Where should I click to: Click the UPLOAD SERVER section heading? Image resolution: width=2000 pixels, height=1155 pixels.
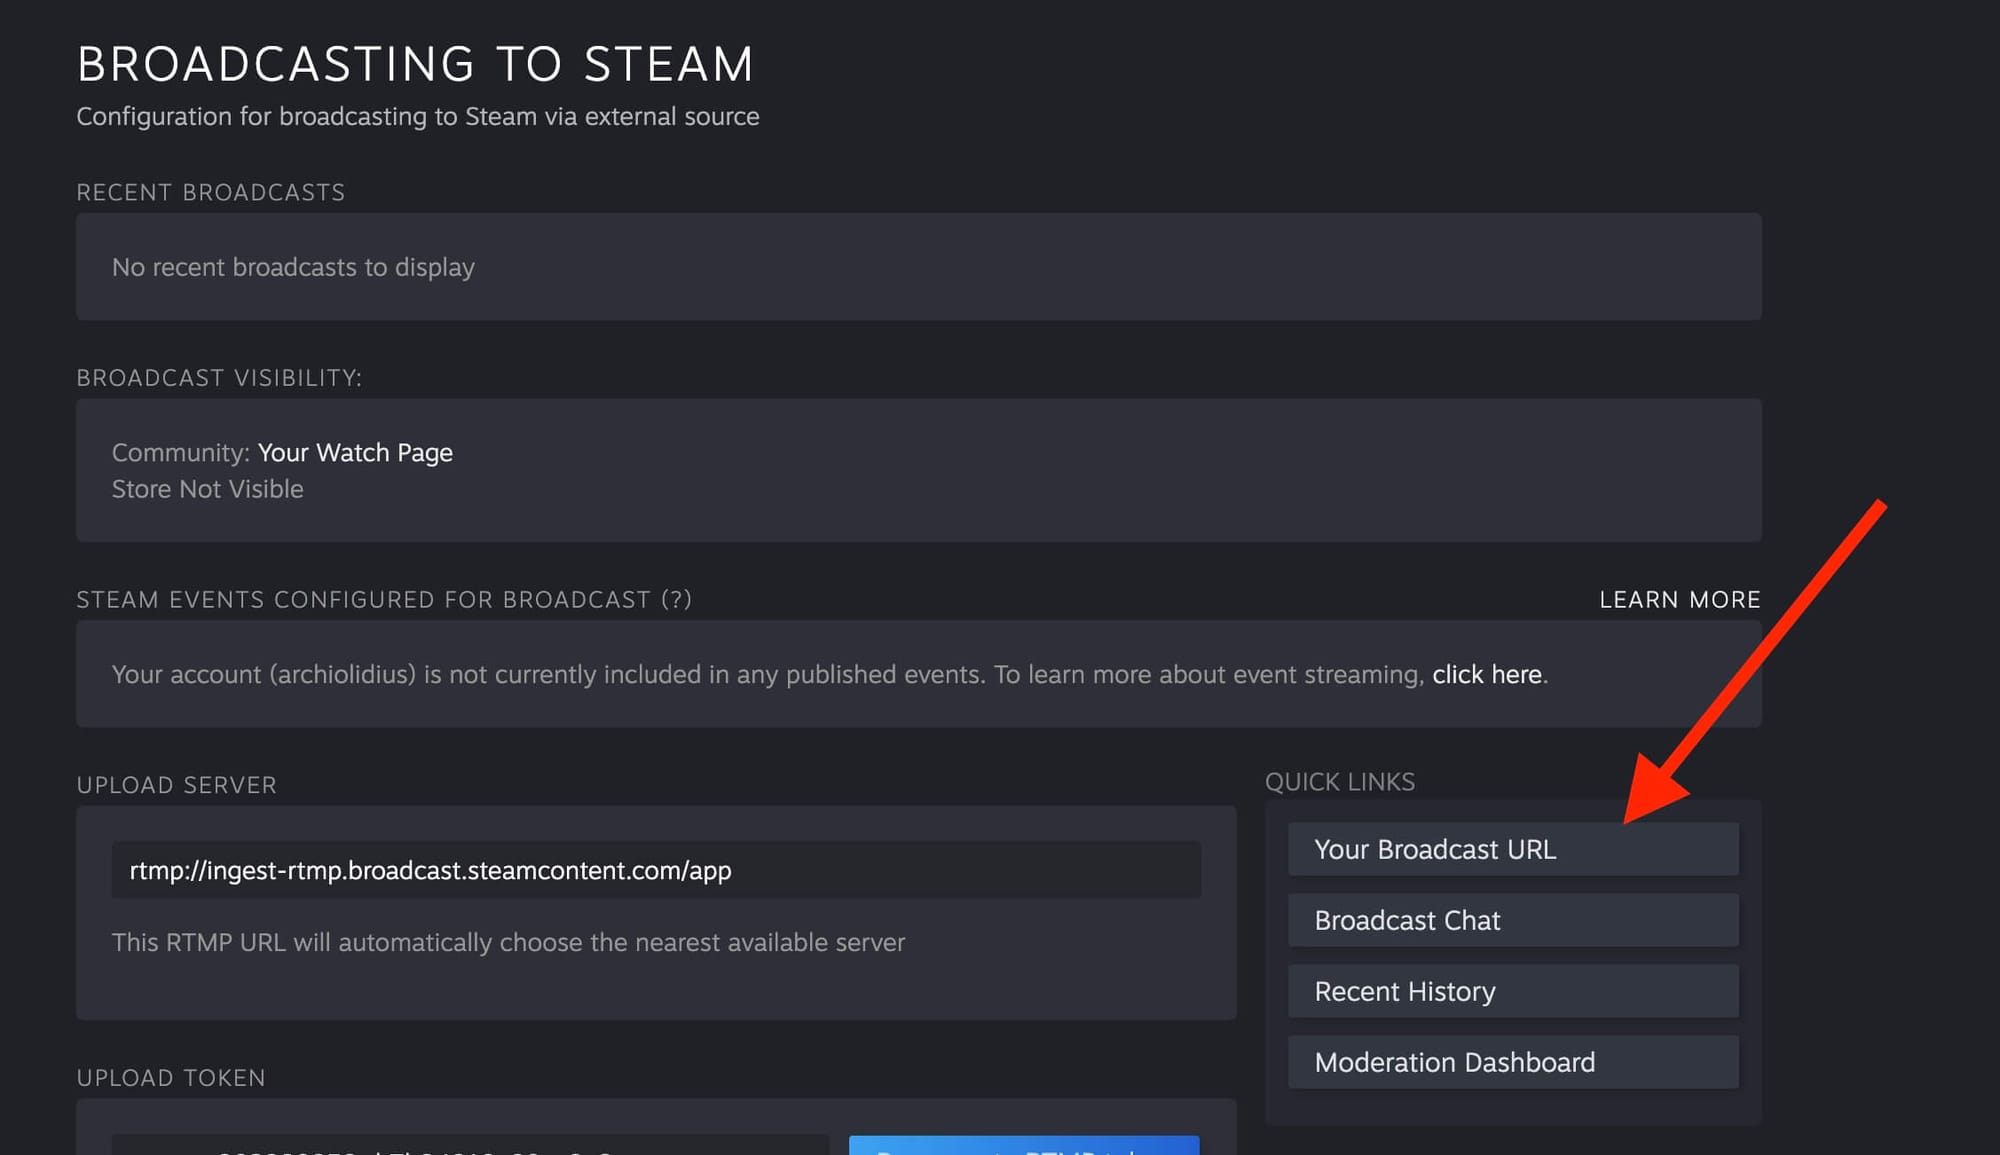coord(176,785)
